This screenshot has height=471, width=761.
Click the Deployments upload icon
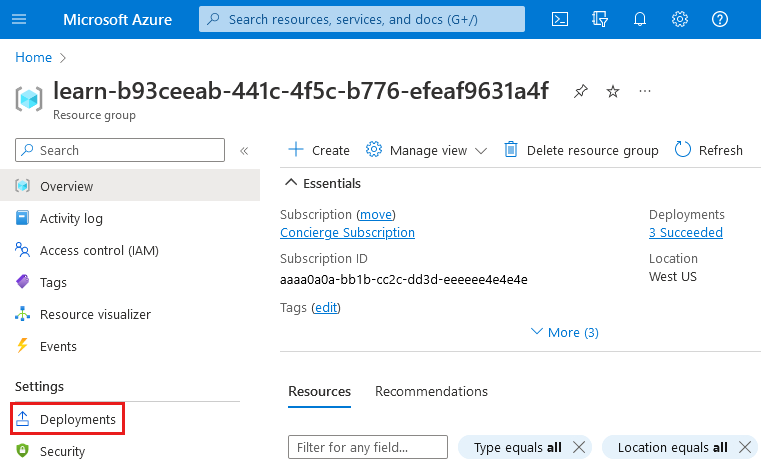coord(22,419)
